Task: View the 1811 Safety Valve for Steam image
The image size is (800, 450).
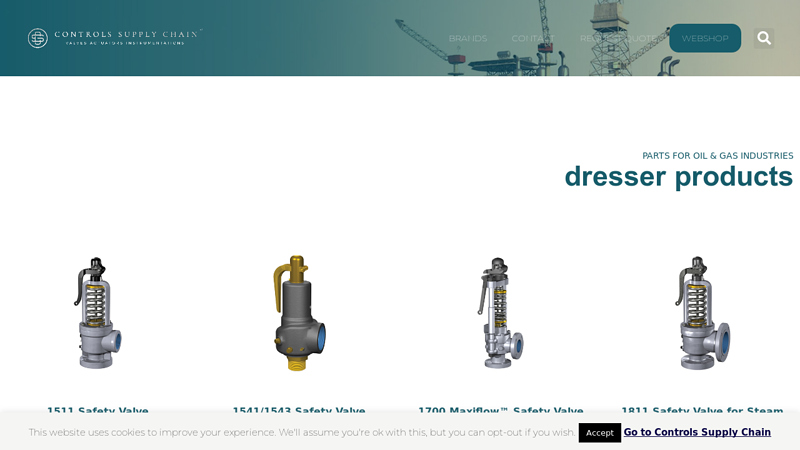Action: pos(702,313)
